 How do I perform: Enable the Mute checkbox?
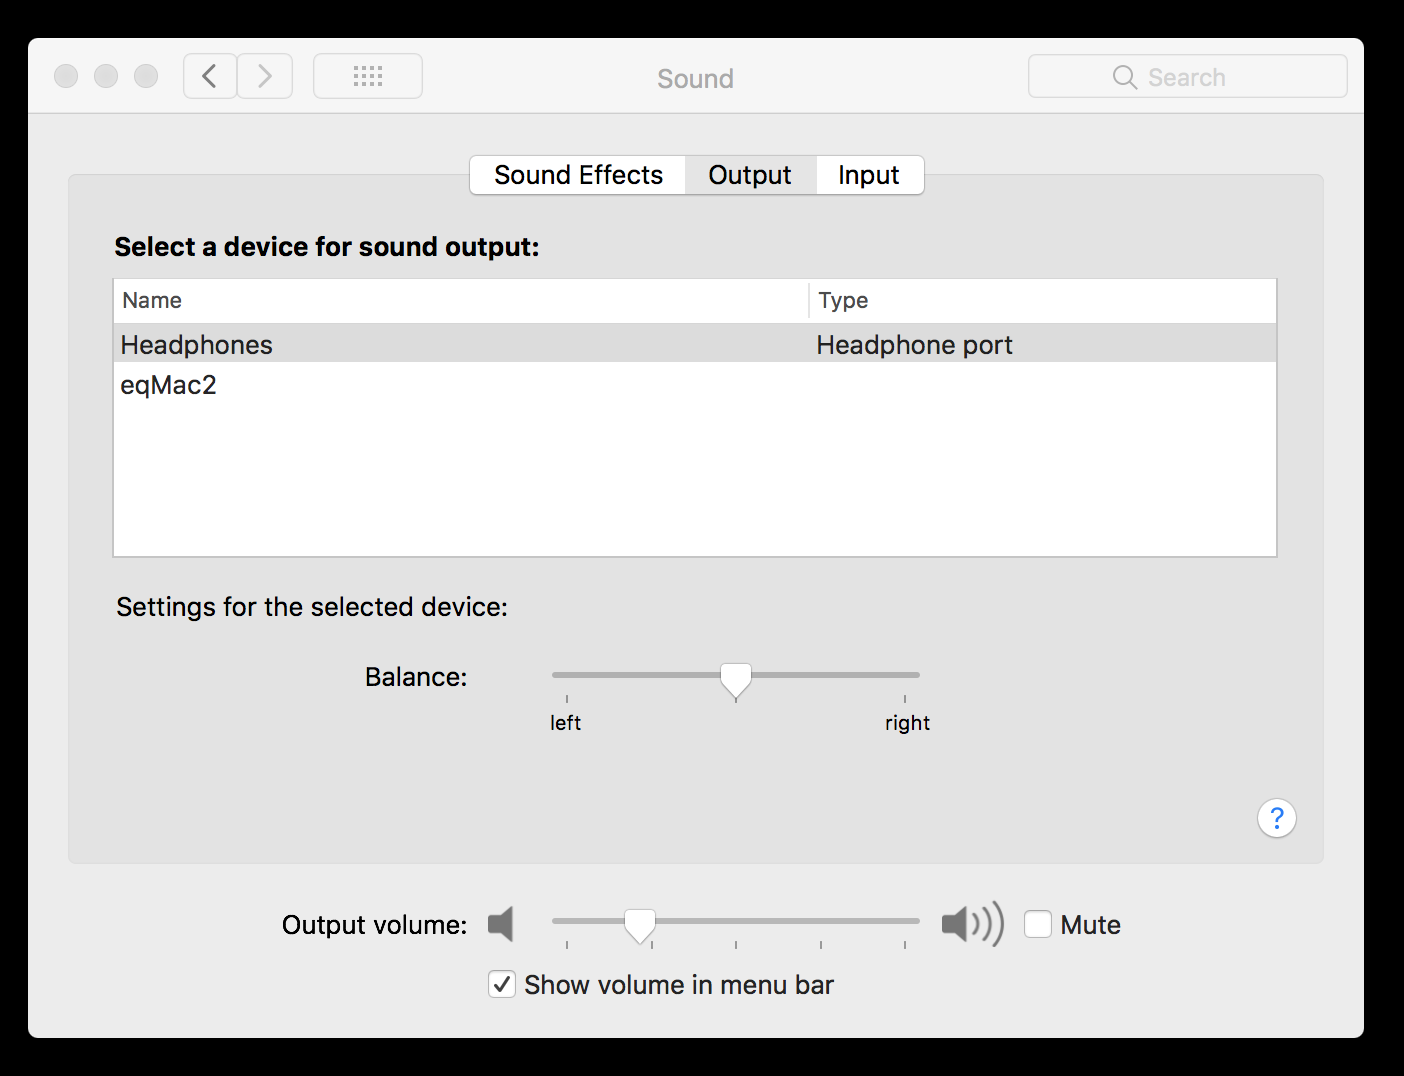pyautogui.click(x=1038, y=924)
